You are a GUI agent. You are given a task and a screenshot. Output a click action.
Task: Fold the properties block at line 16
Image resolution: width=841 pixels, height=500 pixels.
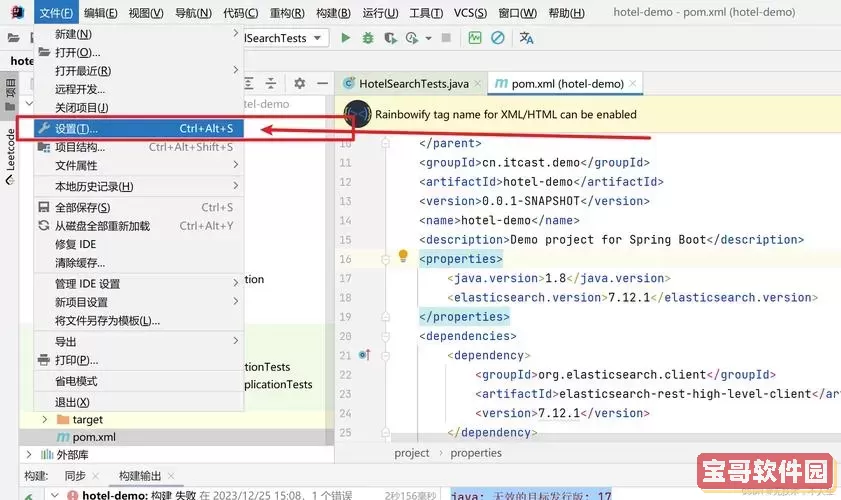point(385,259)
